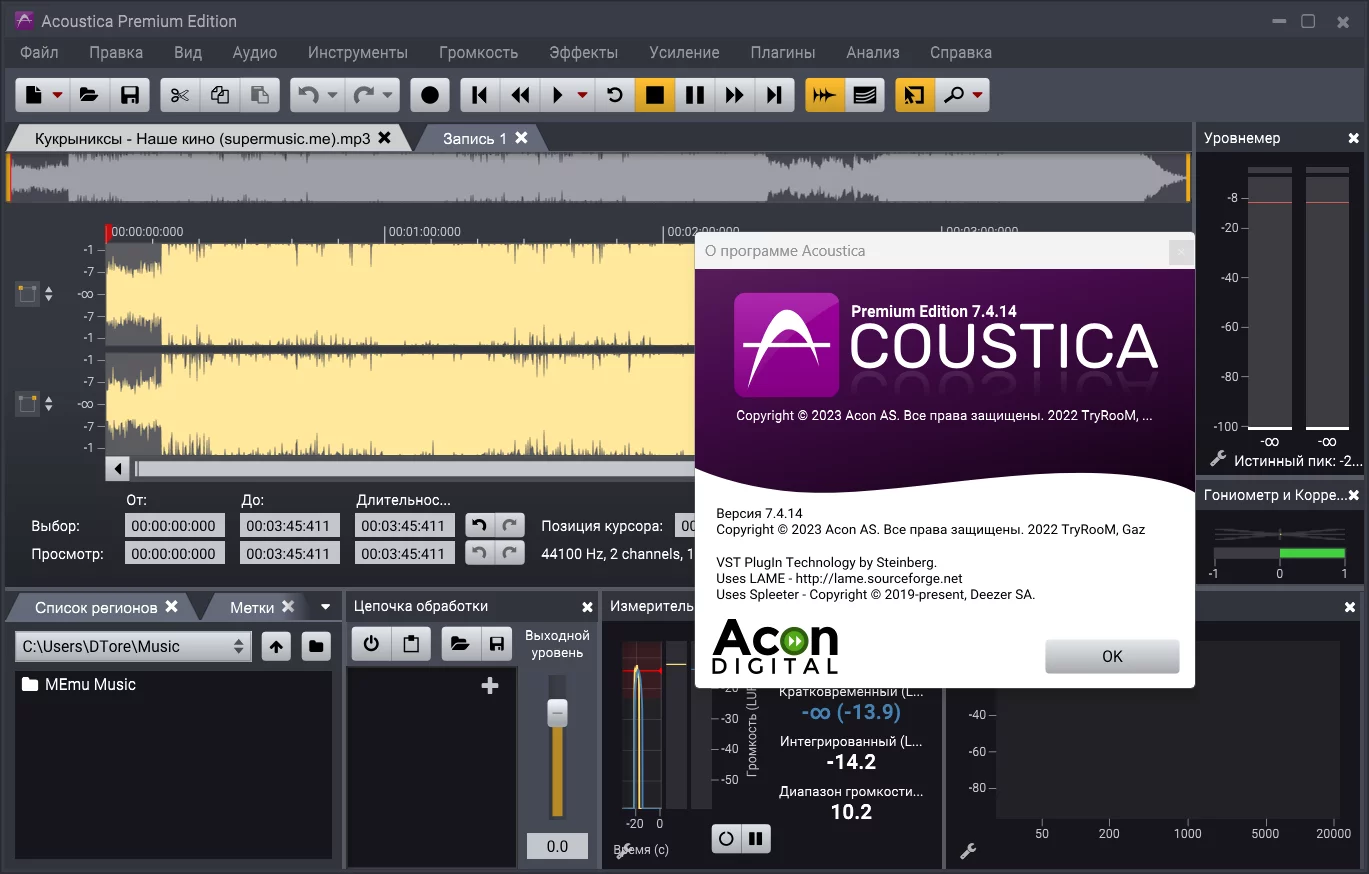Open the Эффекты menu

coord(584,52)
